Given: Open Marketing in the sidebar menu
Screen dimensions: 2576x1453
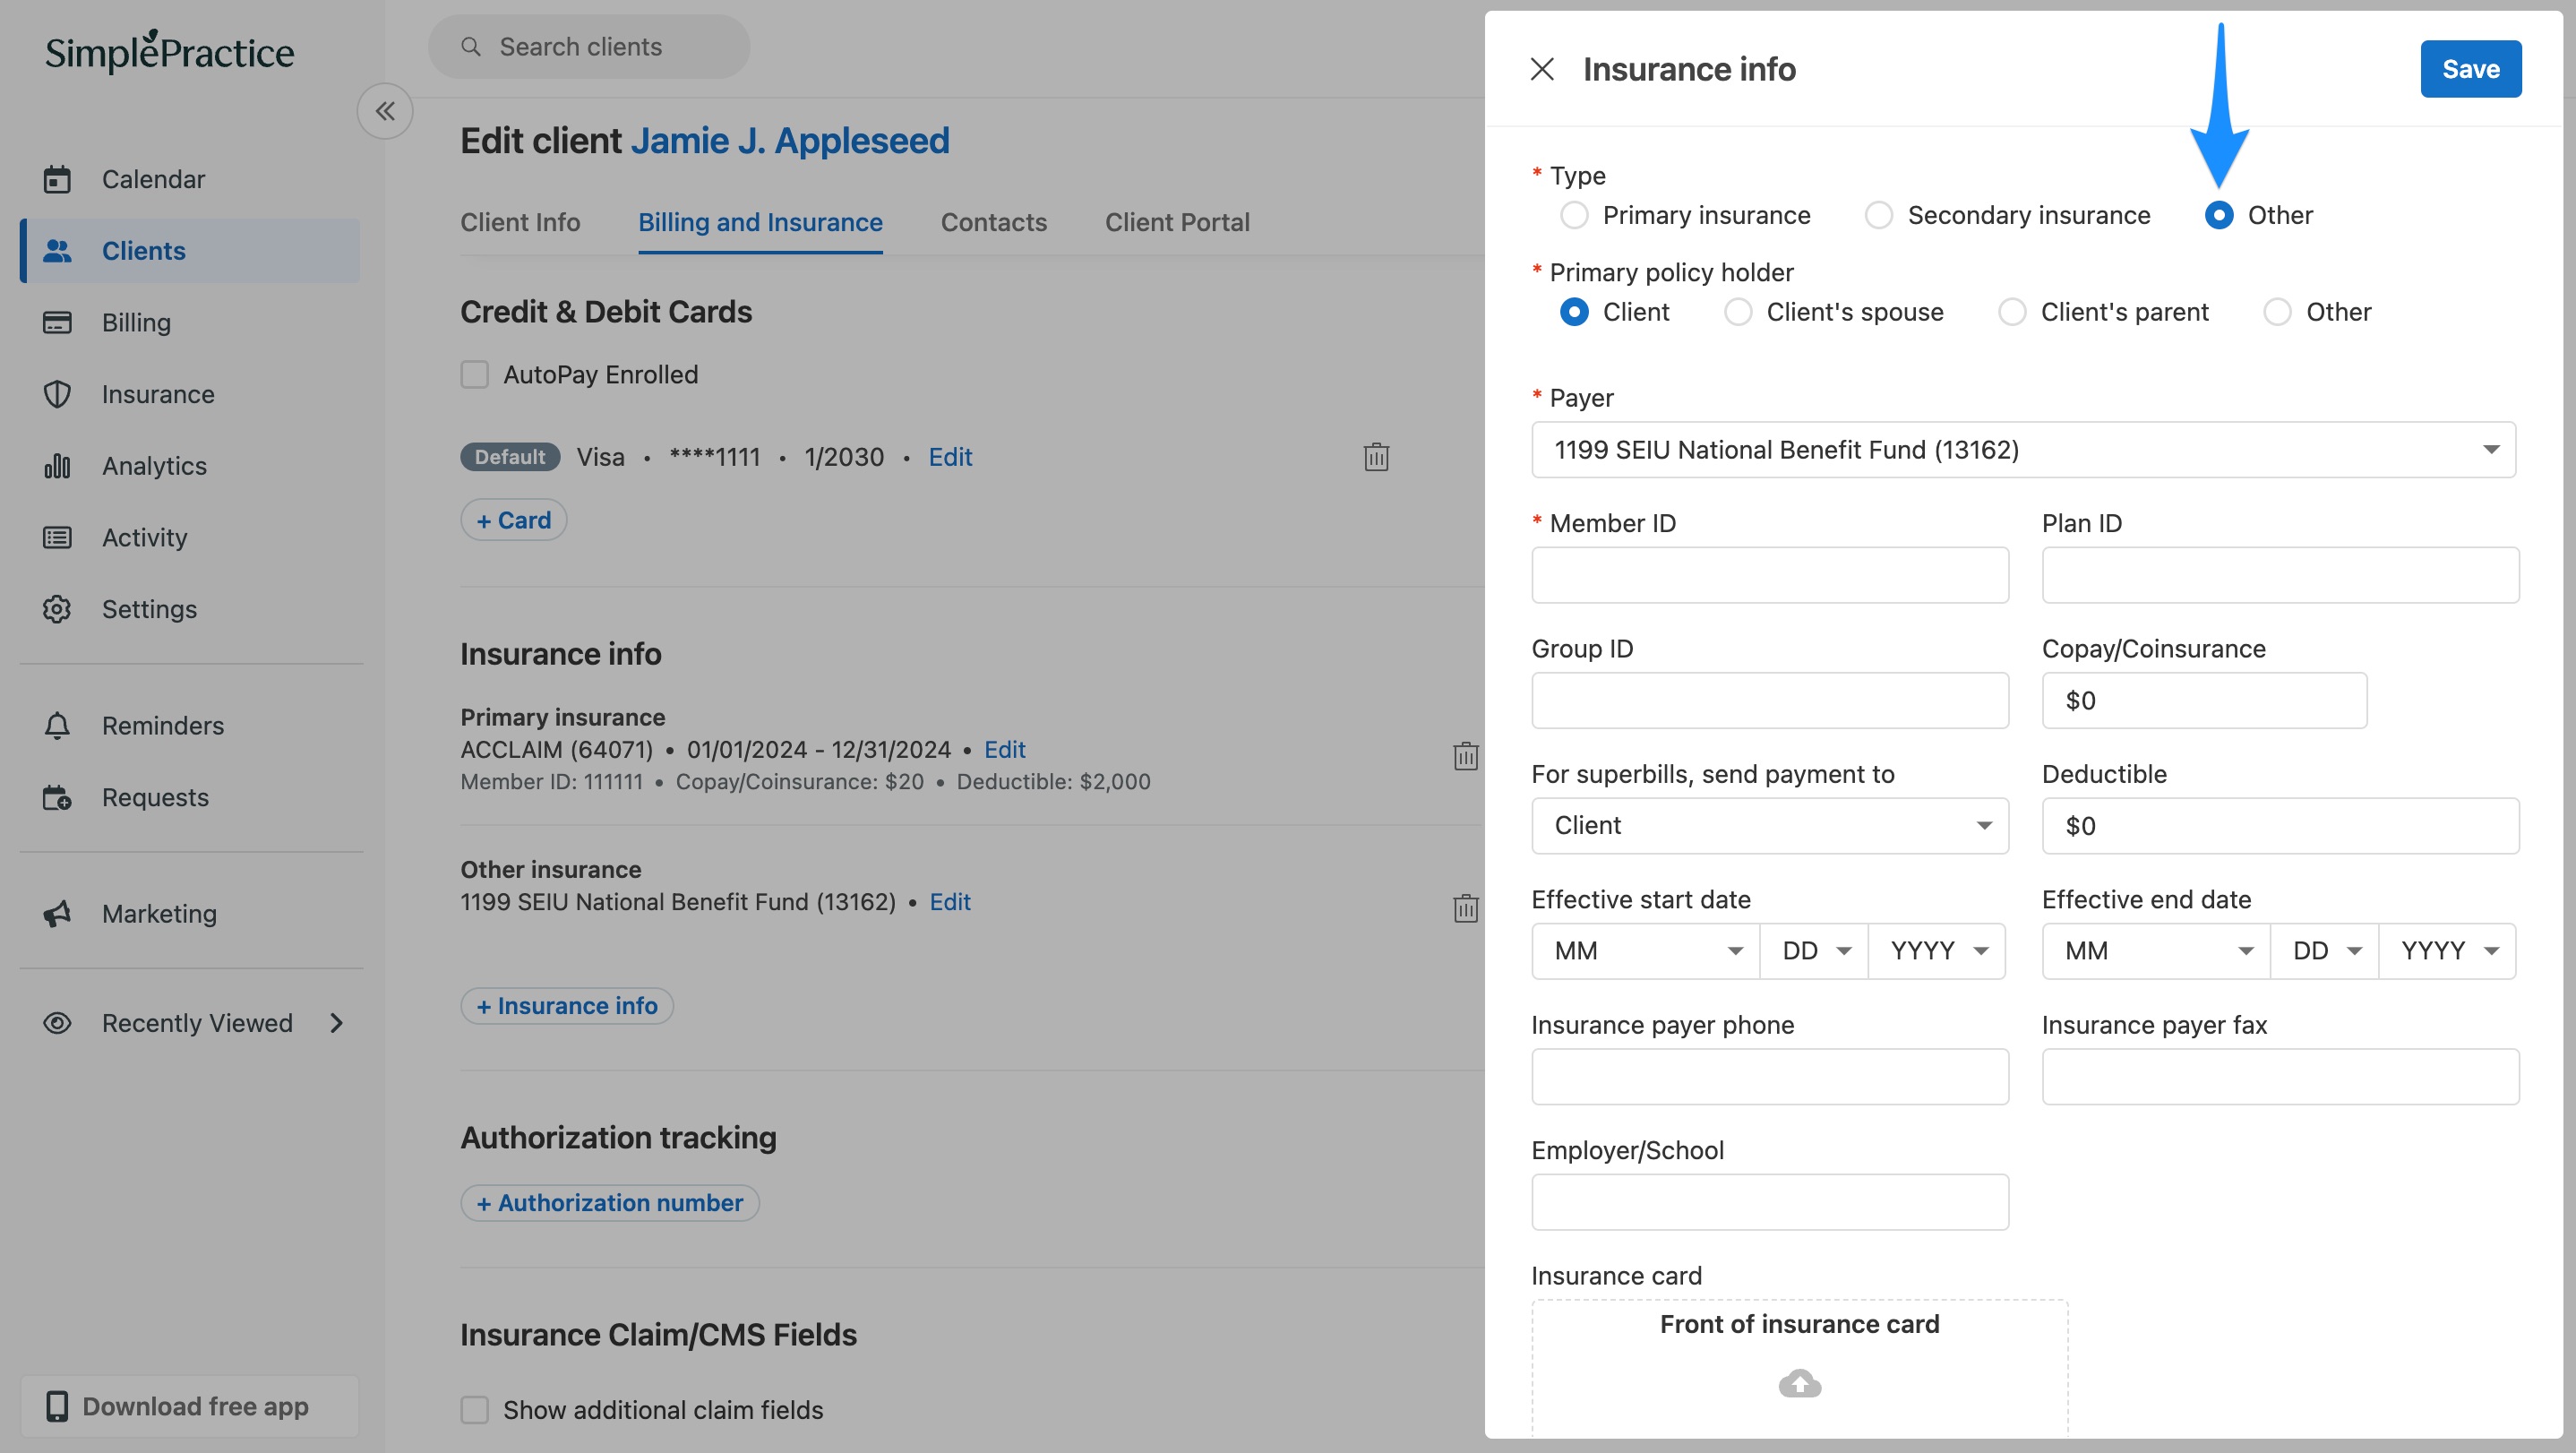Looking at the screenshot, I should [x=159, y=913].
